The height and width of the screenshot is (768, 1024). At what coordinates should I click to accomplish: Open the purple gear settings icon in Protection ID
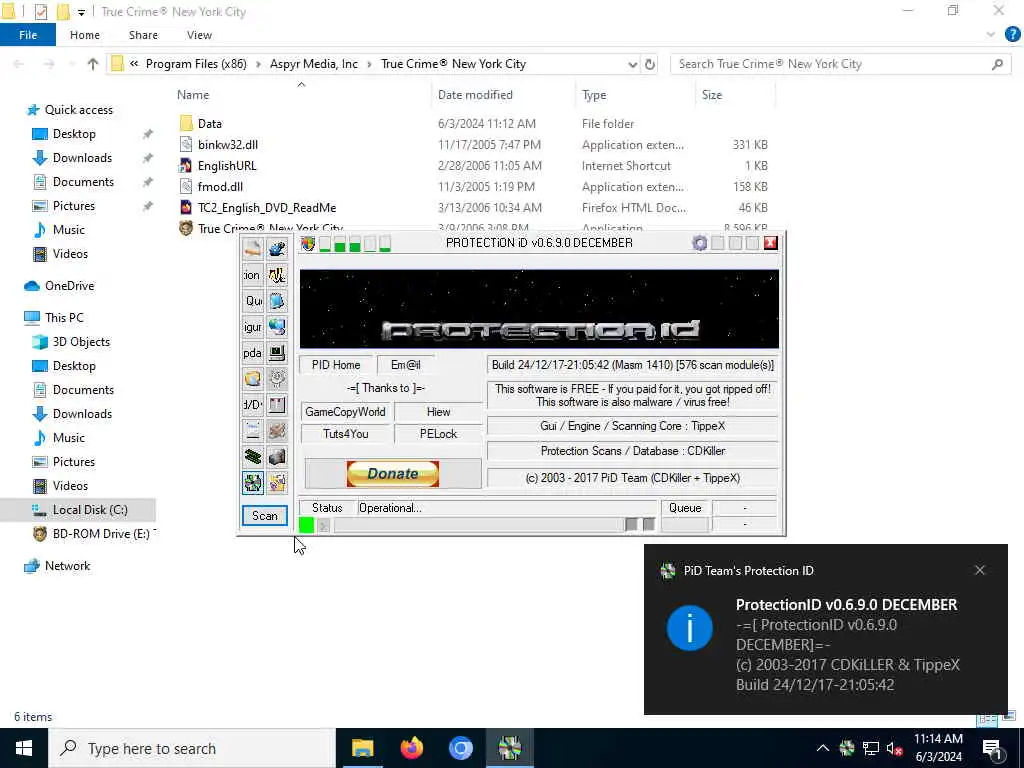tap(699, 244)
